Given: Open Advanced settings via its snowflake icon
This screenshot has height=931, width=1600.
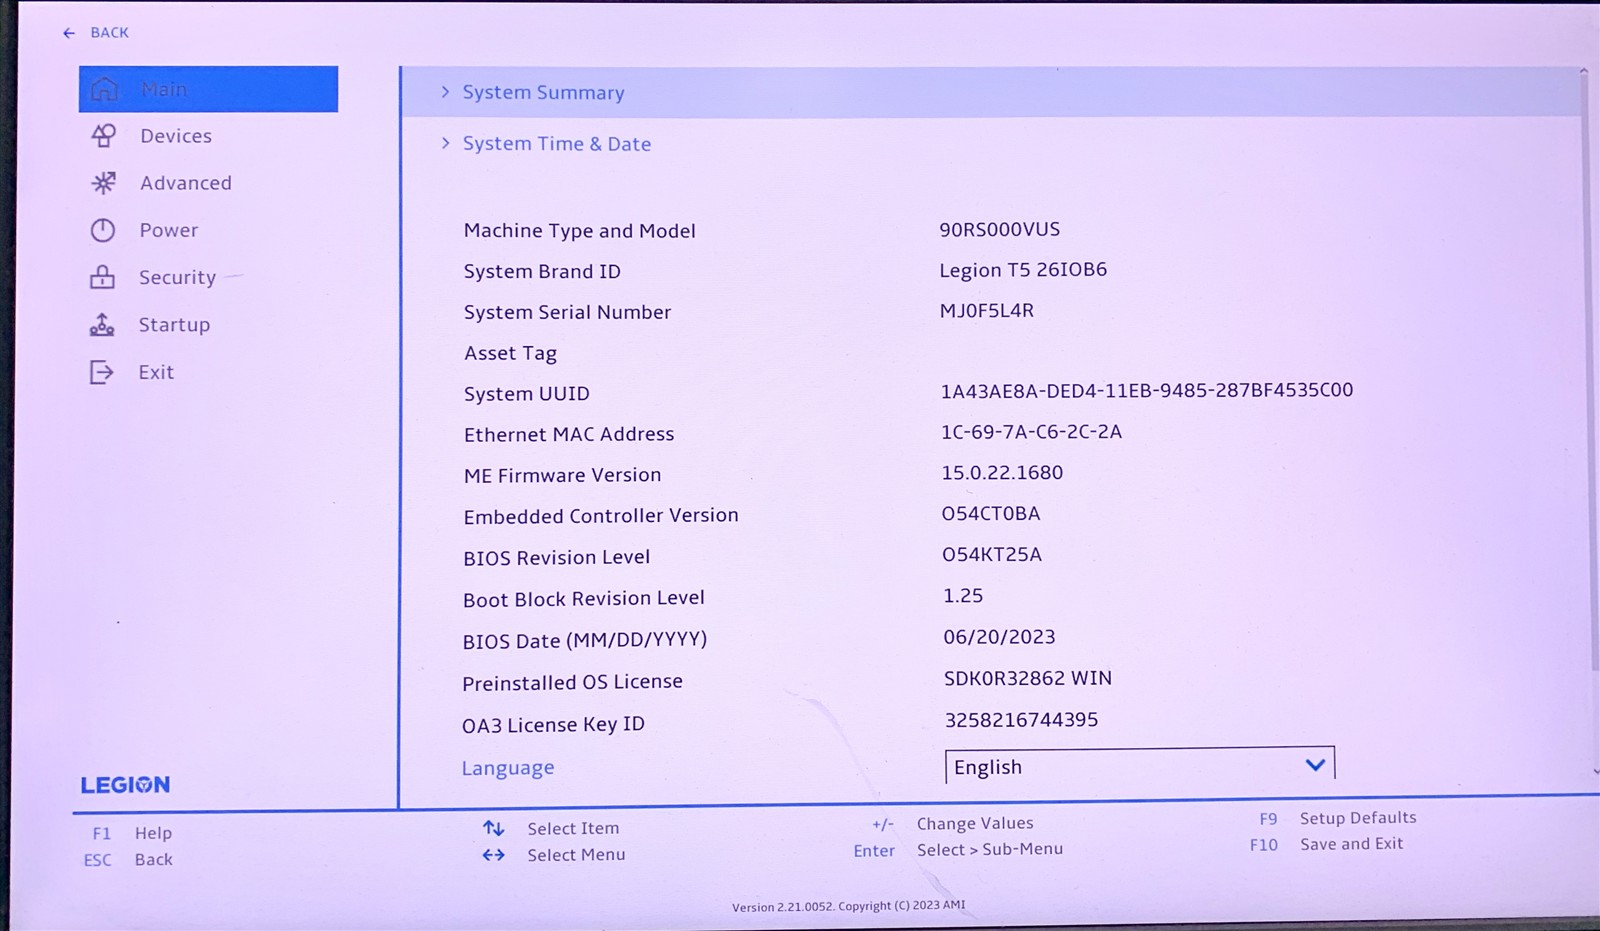Looking at the screenshot, I should (104, 182).
